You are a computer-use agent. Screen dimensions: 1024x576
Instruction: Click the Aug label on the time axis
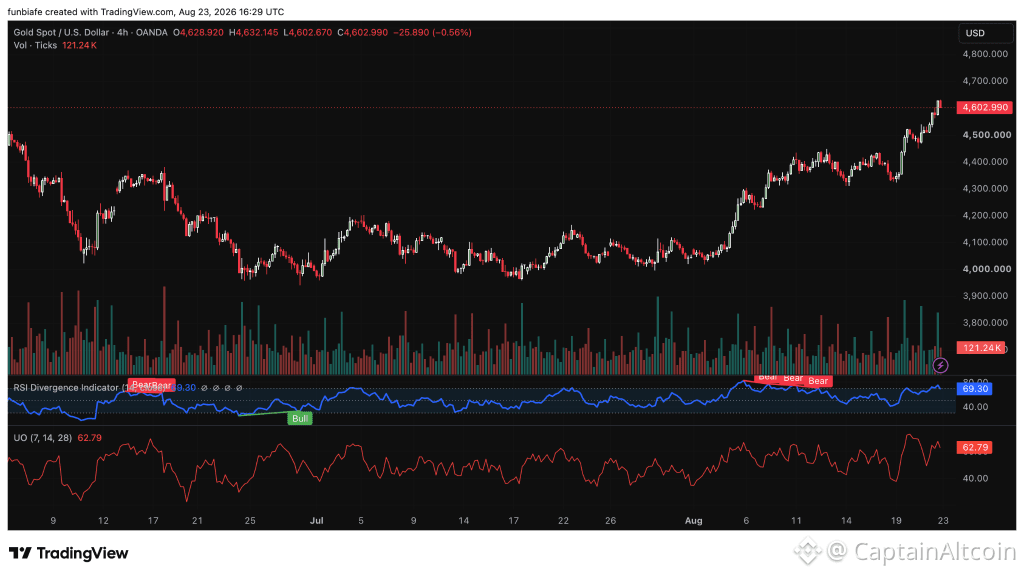click(x=694, y=520)
